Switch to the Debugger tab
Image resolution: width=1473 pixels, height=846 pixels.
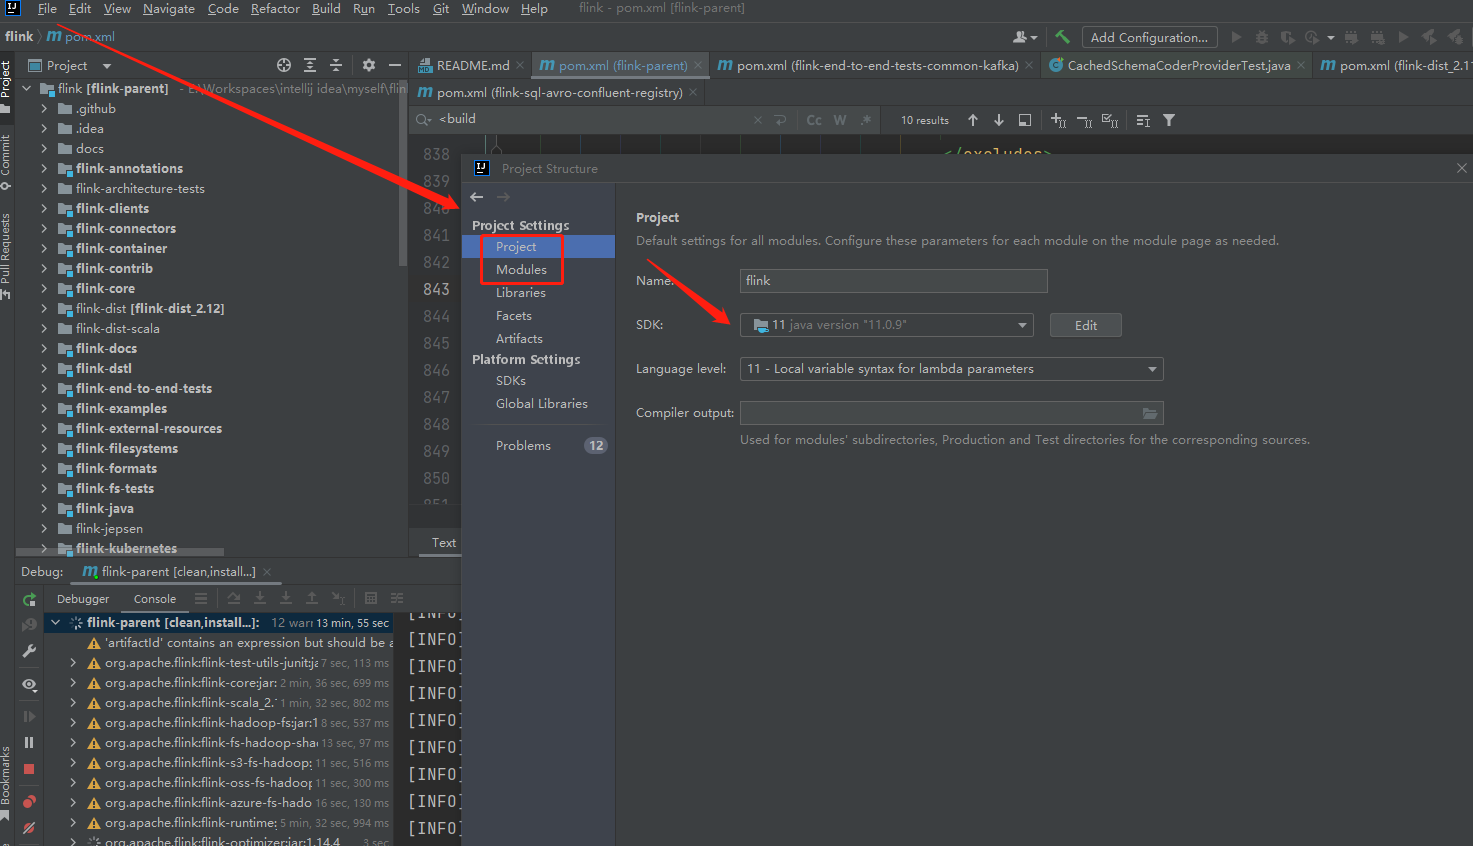pyautogui.click(x=83, y=599)
